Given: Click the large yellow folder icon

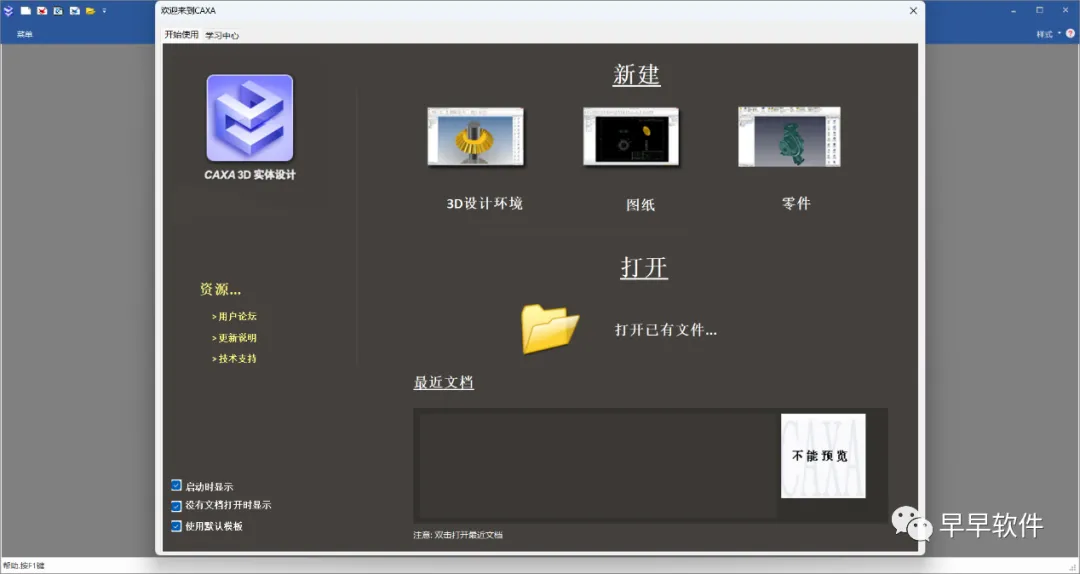Looking at the screenshot, I should [x=550, y=329].
